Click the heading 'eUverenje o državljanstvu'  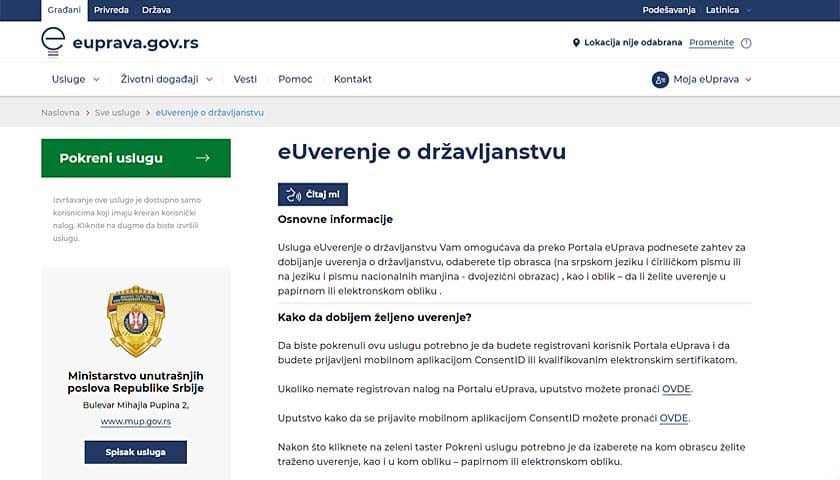pos(422,152)
